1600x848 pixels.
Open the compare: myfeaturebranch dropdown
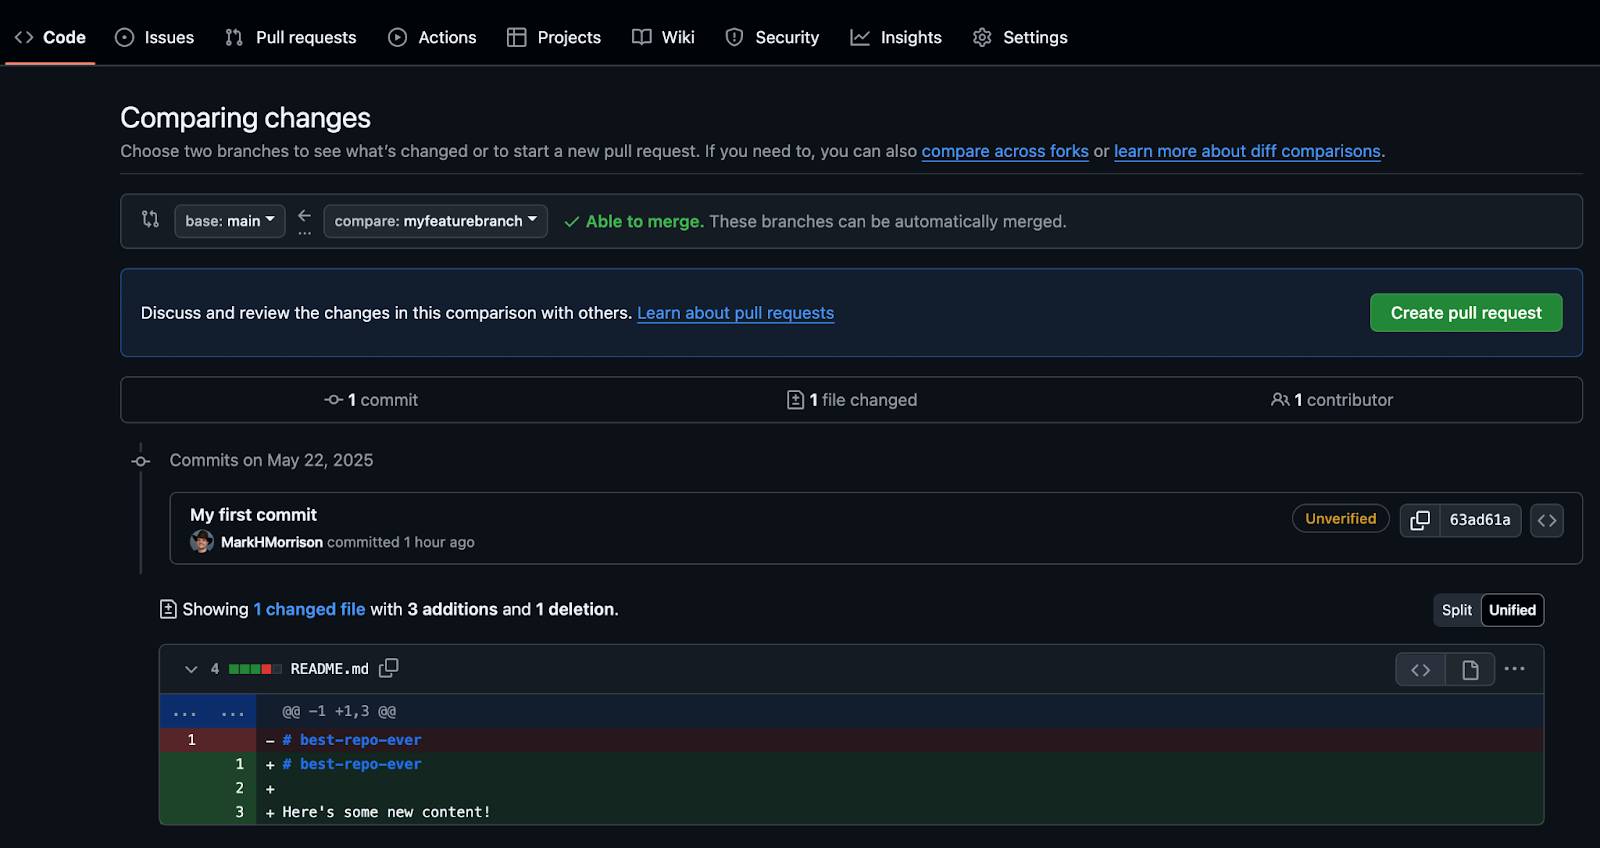435,221
